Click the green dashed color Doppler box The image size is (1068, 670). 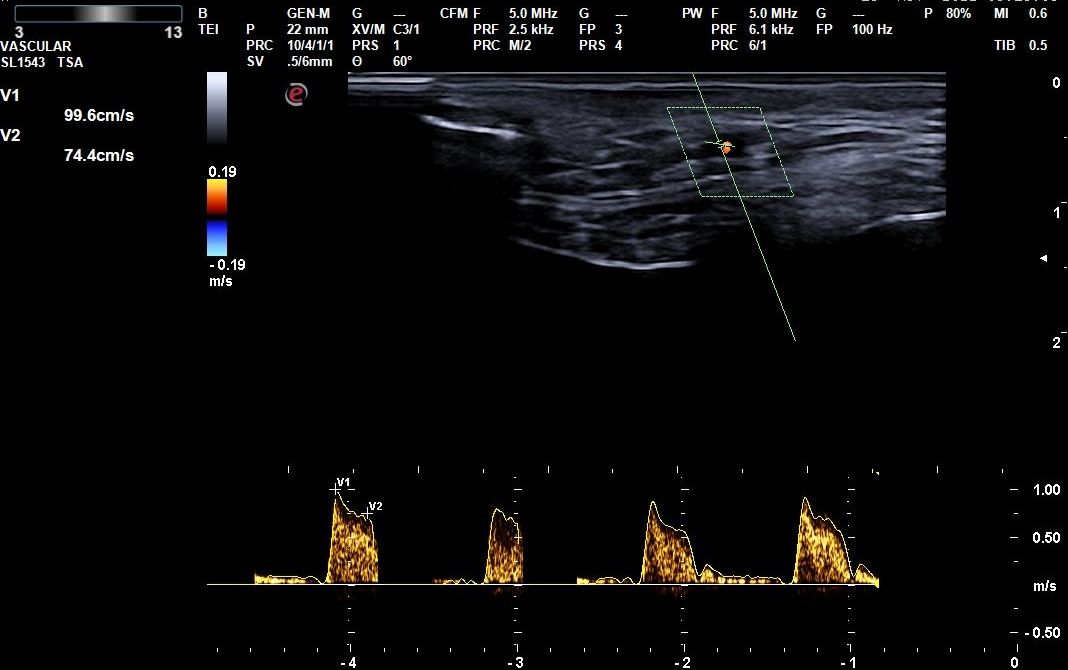click(x=730, y=152)
